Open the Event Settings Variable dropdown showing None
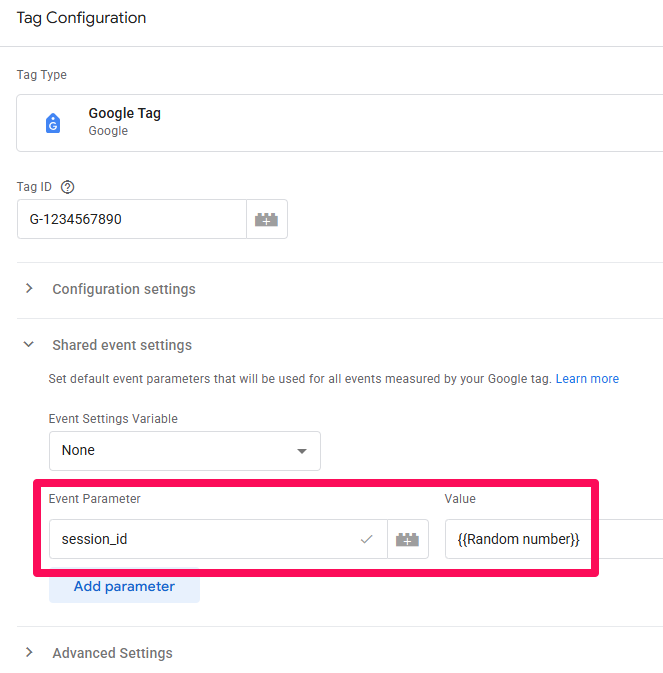 point(184,451)
